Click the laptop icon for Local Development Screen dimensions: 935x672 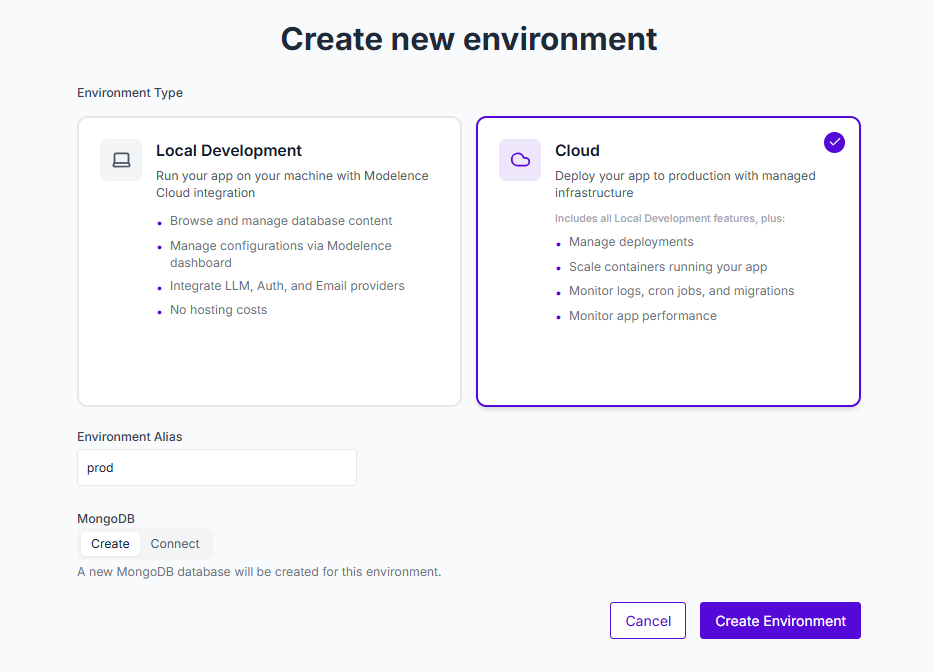(121, 160)
